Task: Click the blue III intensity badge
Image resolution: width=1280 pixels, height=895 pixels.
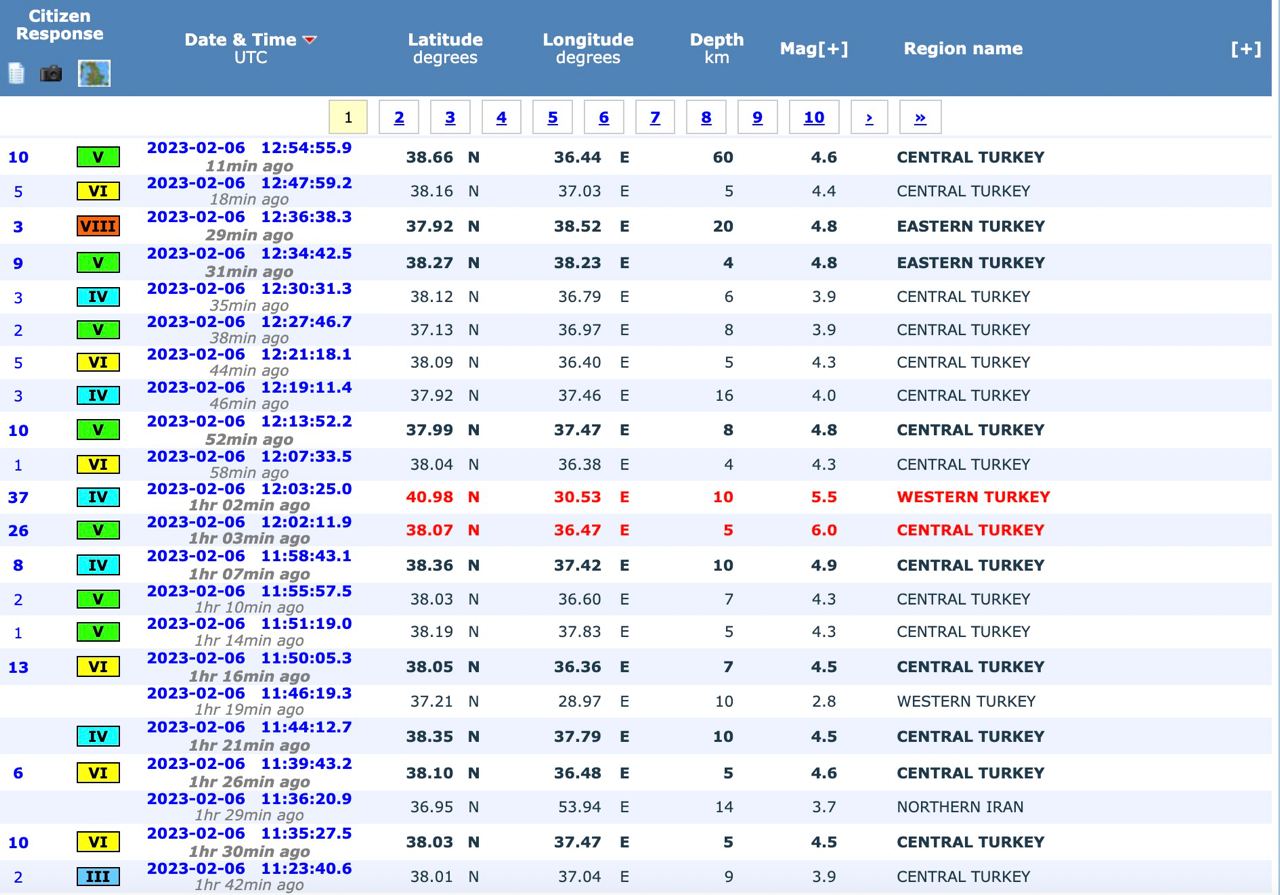Action: pos(98,876)
